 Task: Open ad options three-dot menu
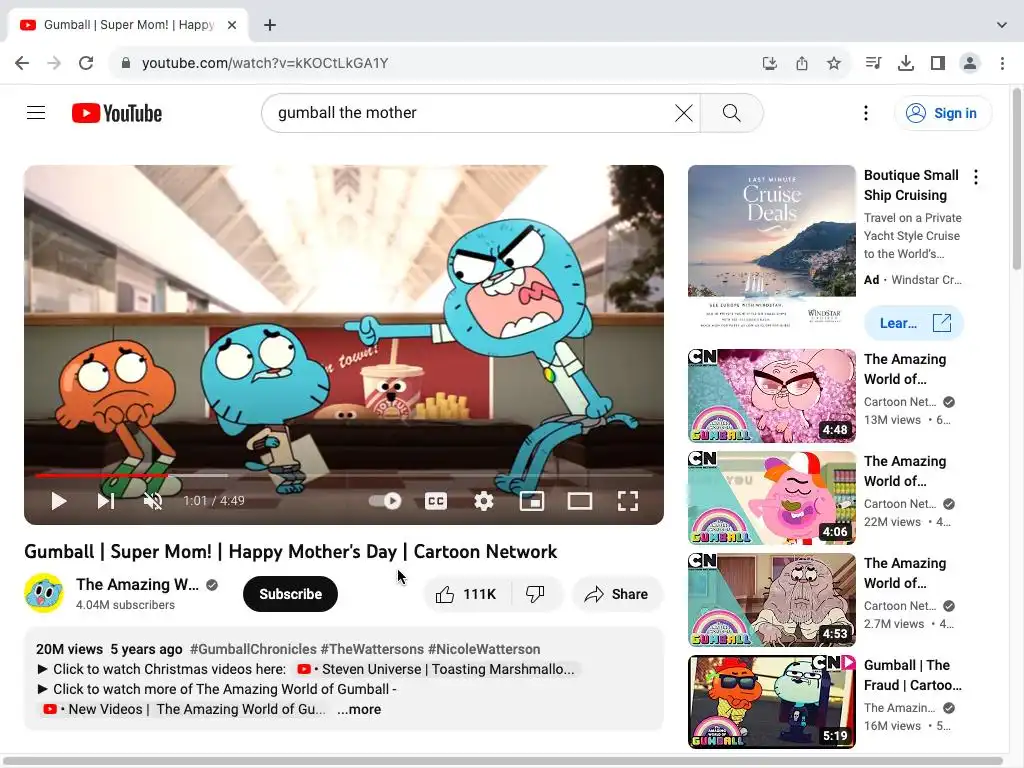point(976,177)
